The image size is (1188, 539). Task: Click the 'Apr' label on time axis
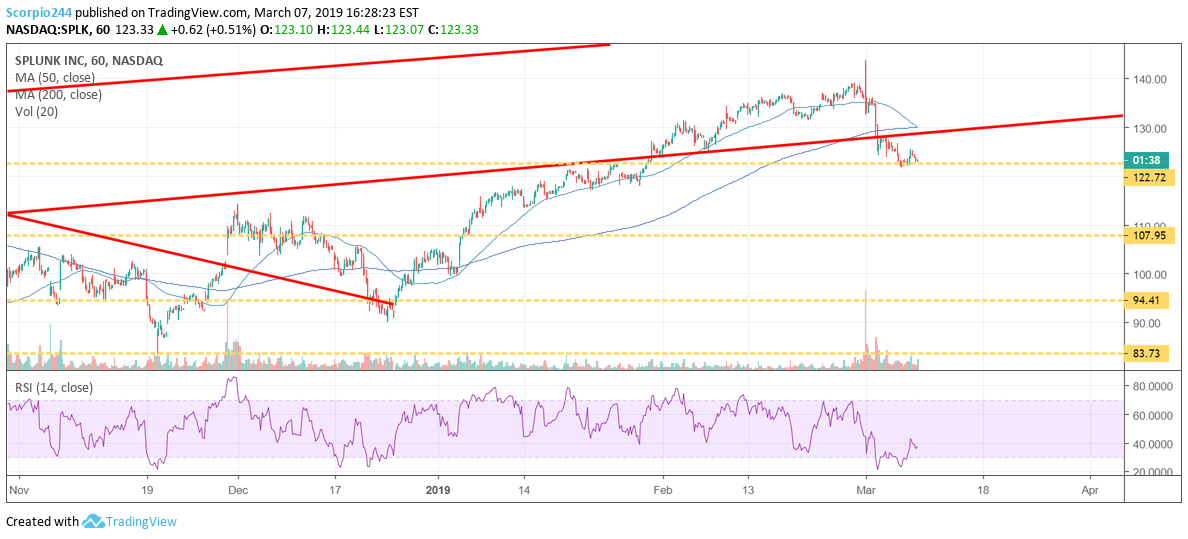click(x=1090, y=490)
